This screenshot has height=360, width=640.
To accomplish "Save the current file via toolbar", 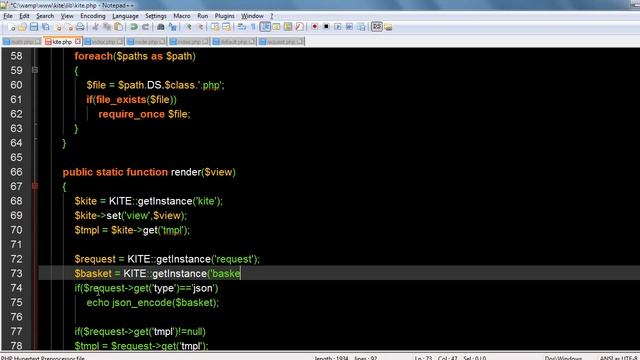I will pos(34,27).
